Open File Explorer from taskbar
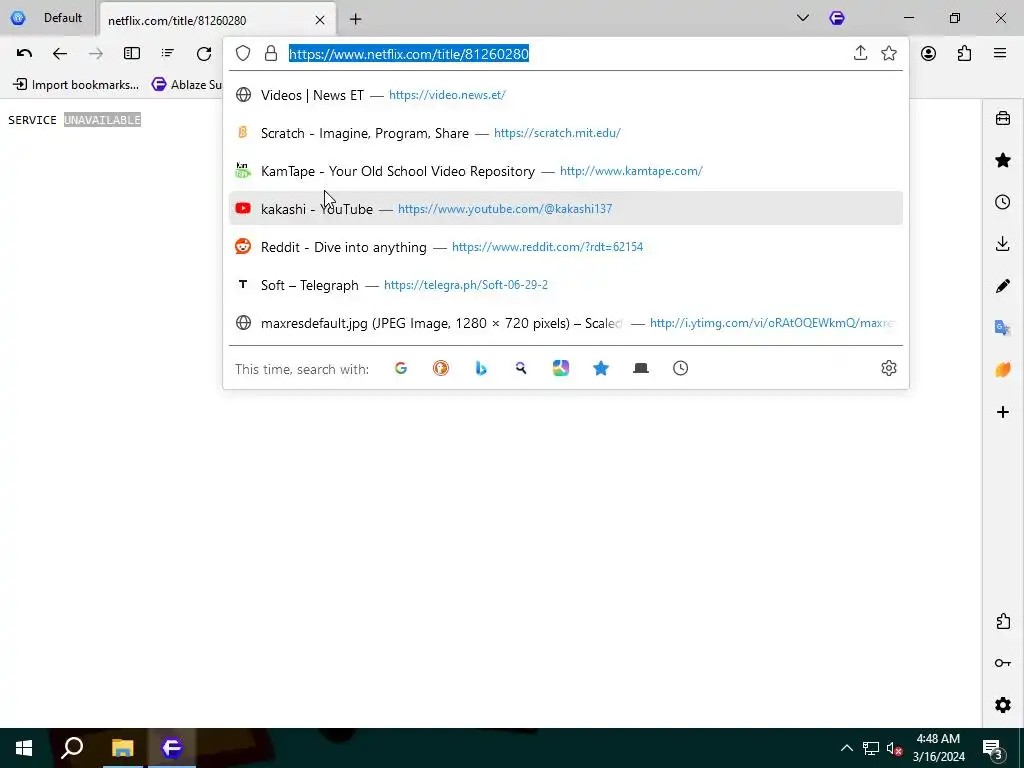This screenshot has height=768, width=1024. [122, 748]
